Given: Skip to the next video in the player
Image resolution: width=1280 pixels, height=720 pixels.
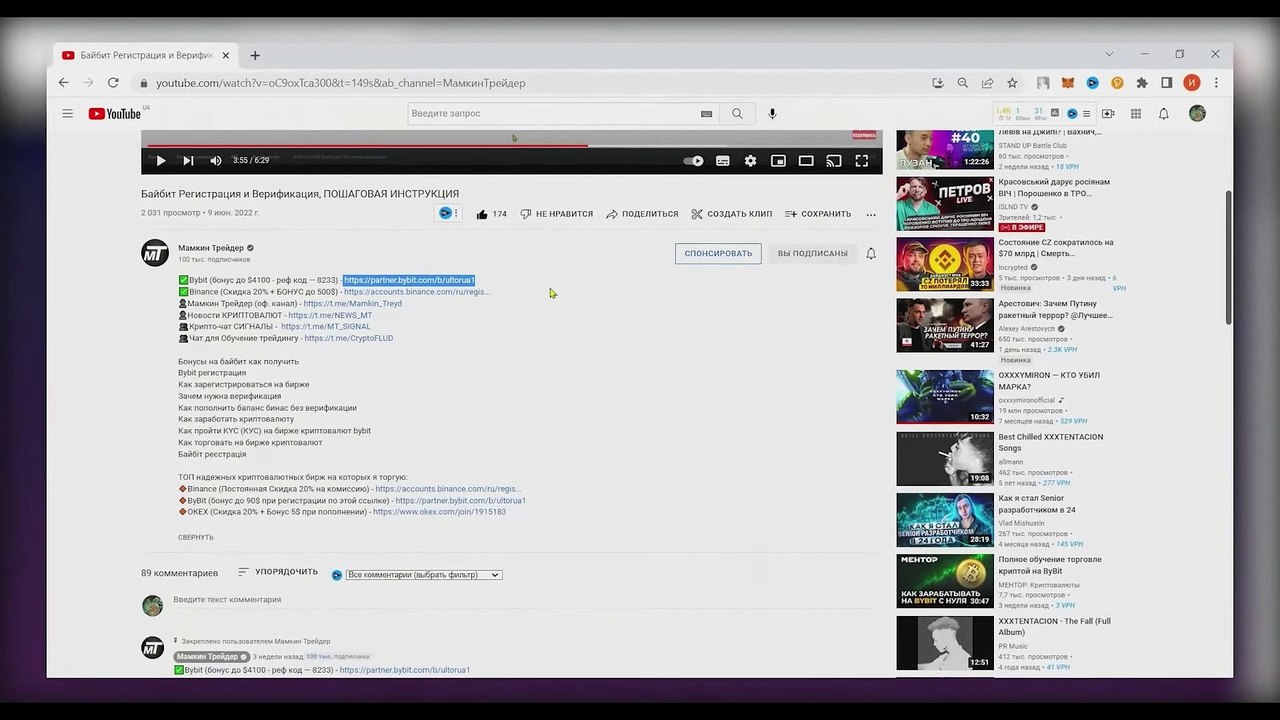Looking at the screenshot, I should 188,161.
